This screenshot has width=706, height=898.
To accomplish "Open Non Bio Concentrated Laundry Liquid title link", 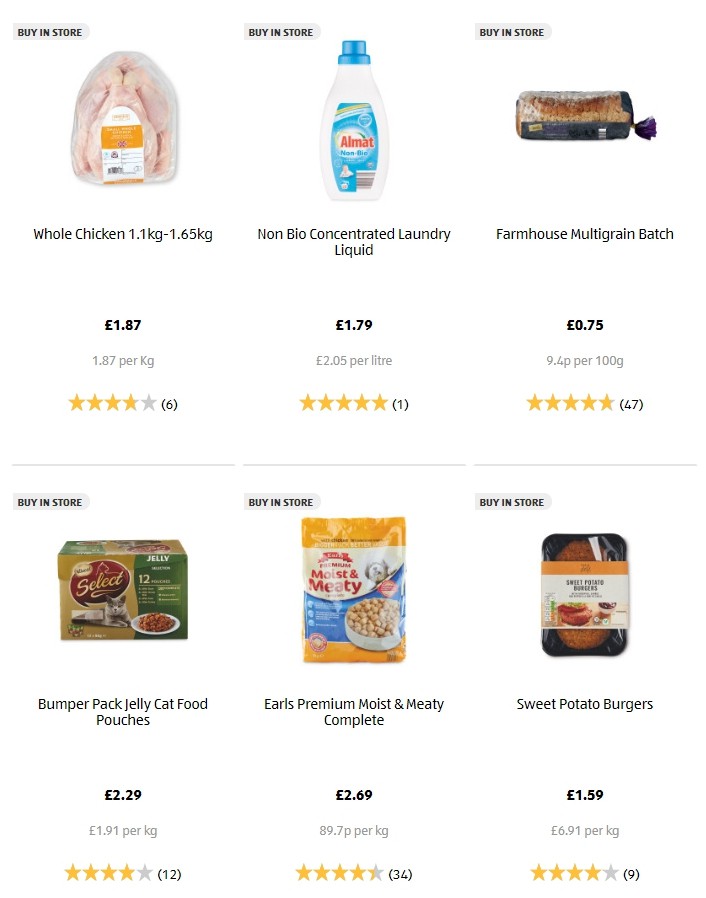I will [x=354, y=242].
